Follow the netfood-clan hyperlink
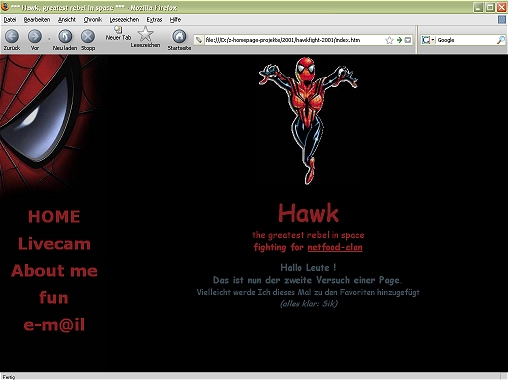The image size is (508, 380). [335, 247]
